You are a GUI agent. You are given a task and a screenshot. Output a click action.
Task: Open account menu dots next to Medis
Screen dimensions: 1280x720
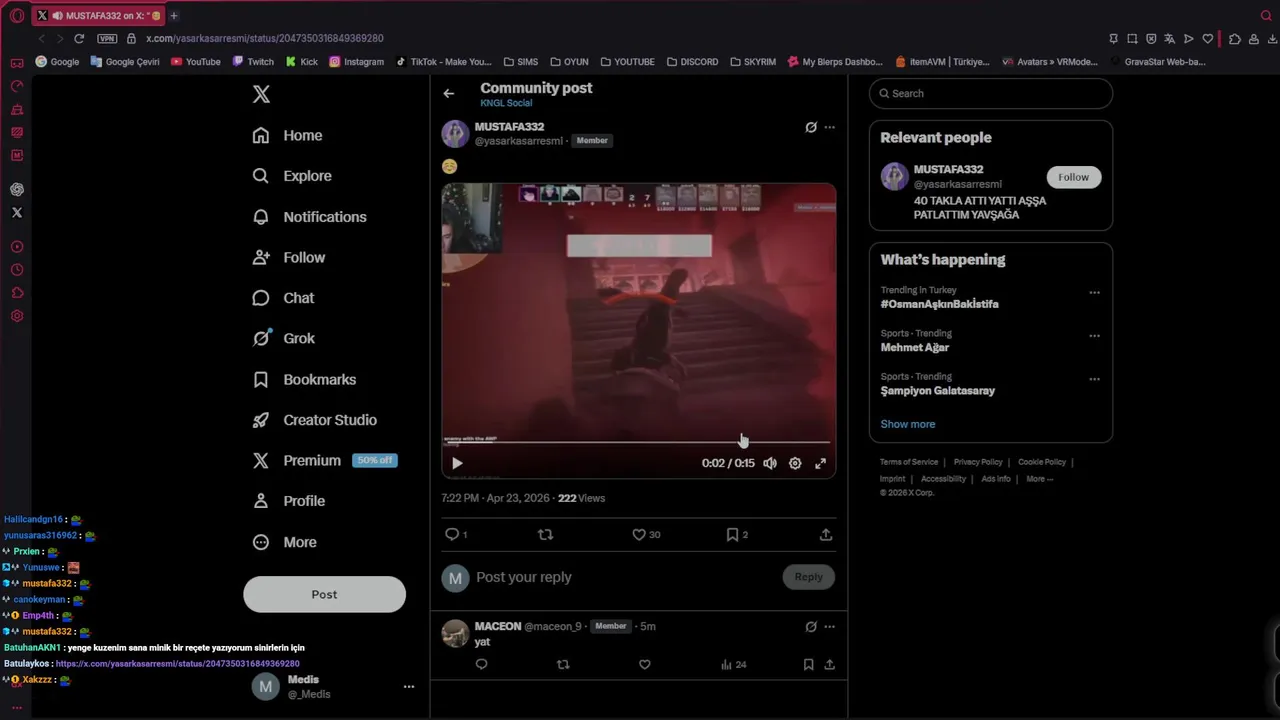tap(408, 686)
